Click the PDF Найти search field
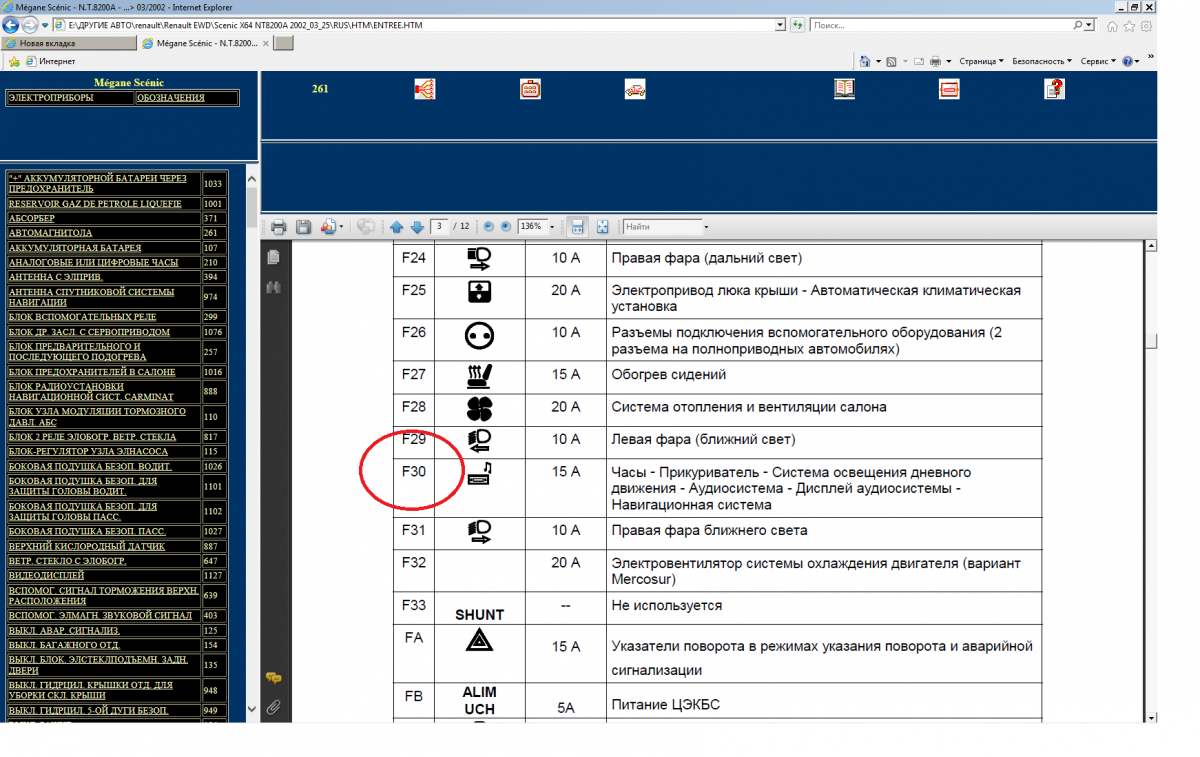The image size is (1200, 757). click(661, 227)
